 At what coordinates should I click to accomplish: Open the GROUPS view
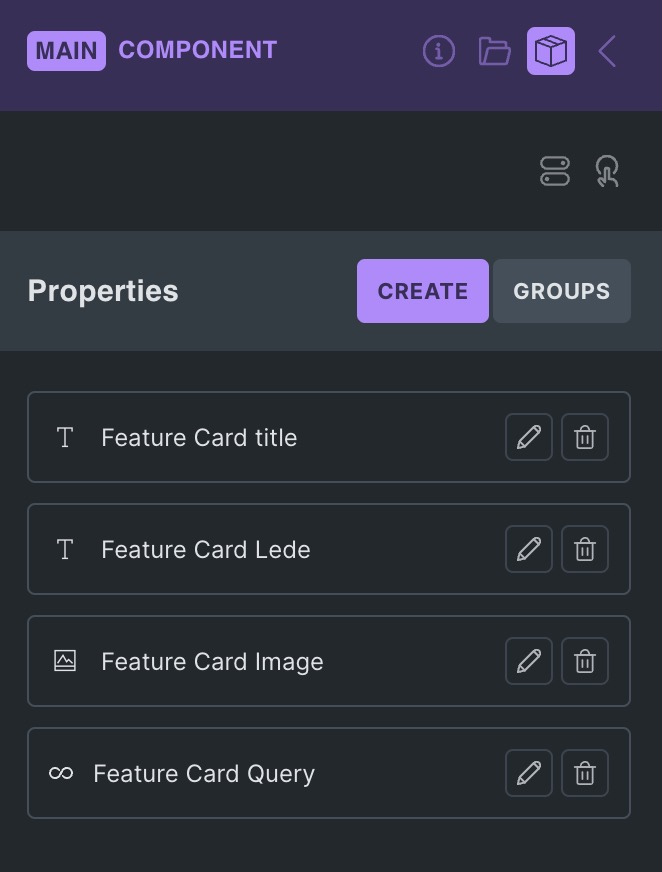tap(561, 291)
